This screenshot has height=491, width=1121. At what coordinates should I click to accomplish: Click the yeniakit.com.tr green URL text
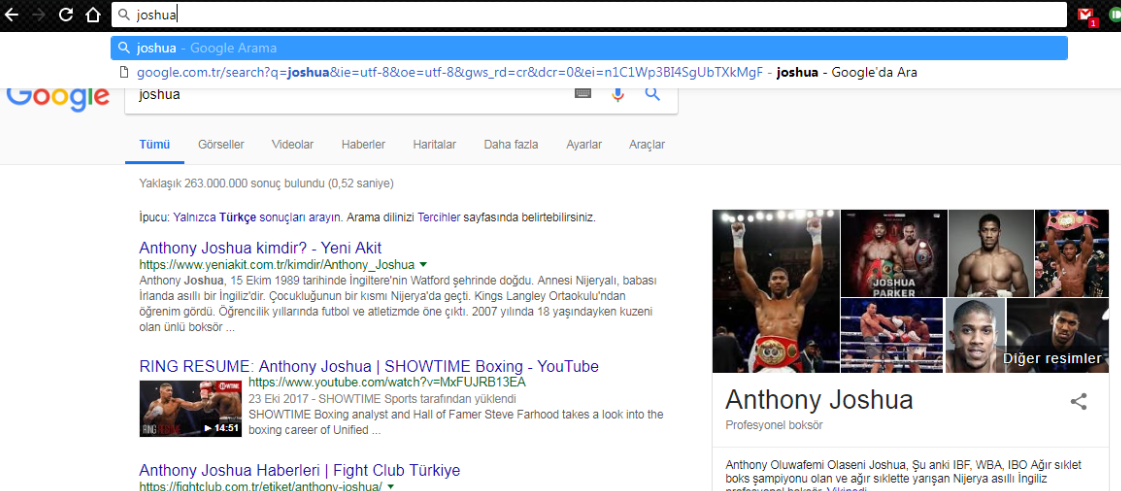[277, 264]
